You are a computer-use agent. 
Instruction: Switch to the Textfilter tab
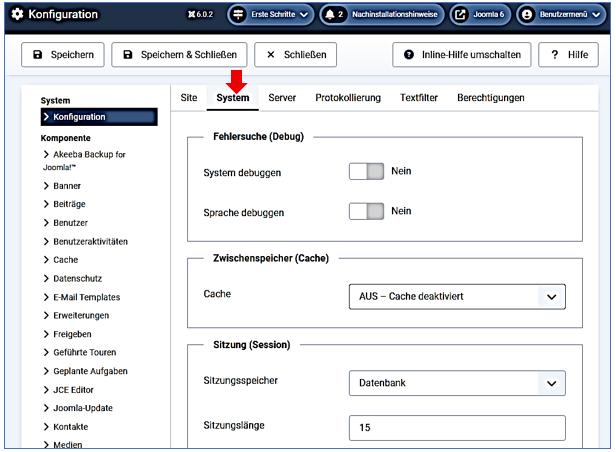(419, 98)
